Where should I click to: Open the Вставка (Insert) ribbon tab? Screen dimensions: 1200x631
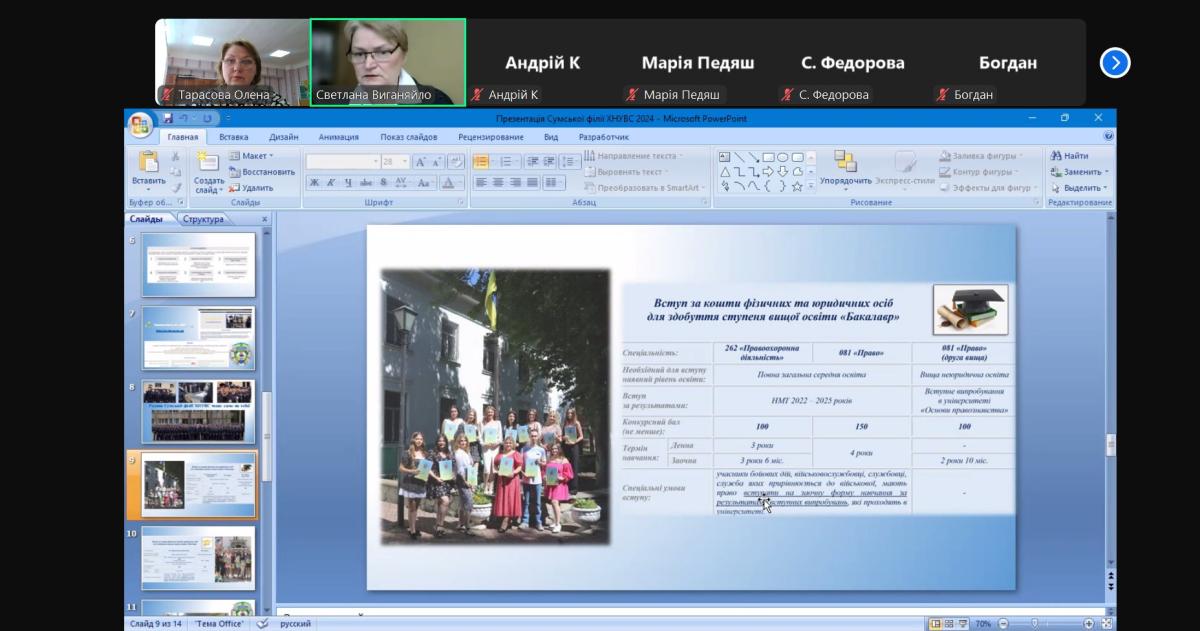pyautogui.click(x=233, y=137)
